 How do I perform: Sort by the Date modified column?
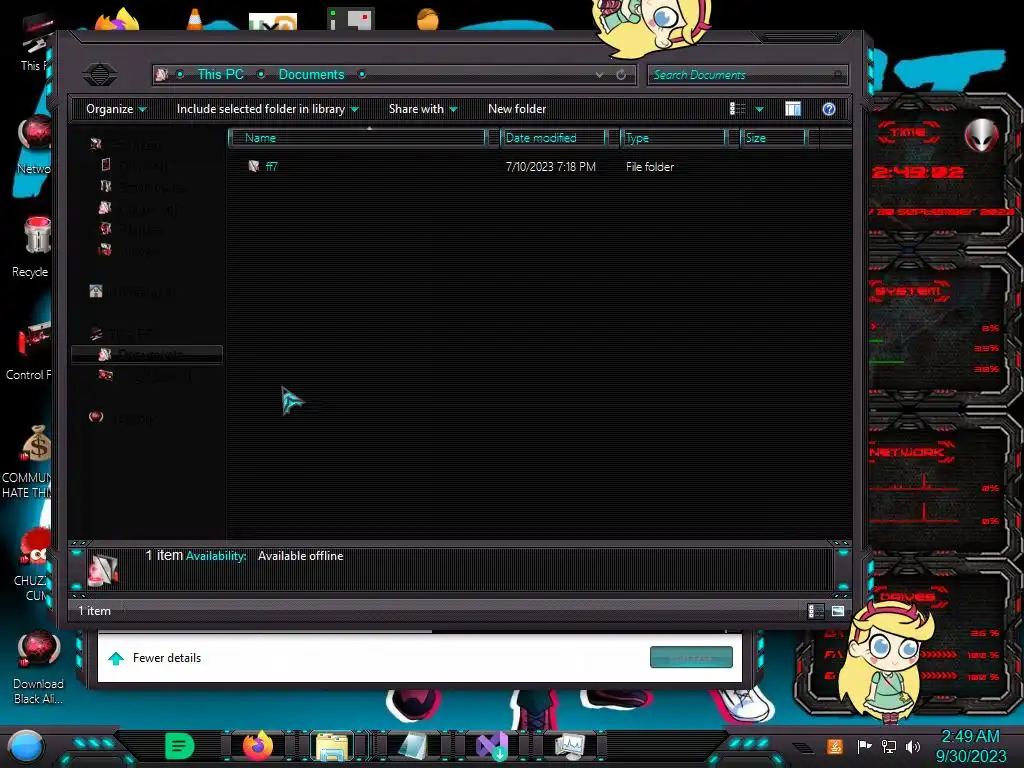[552, 138]
